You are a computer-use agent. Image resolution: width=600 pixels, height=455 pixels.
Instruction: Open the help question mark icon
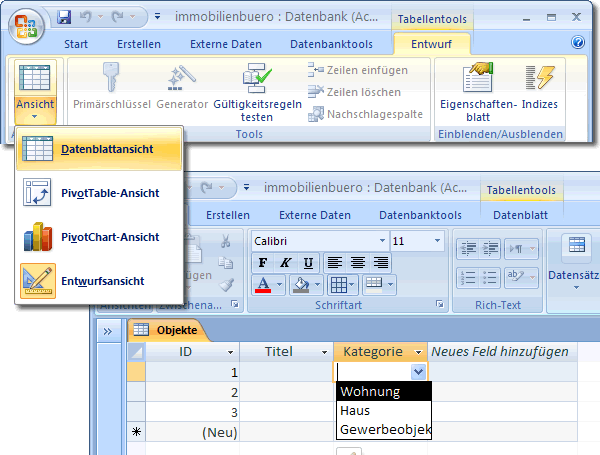[578, 42]
